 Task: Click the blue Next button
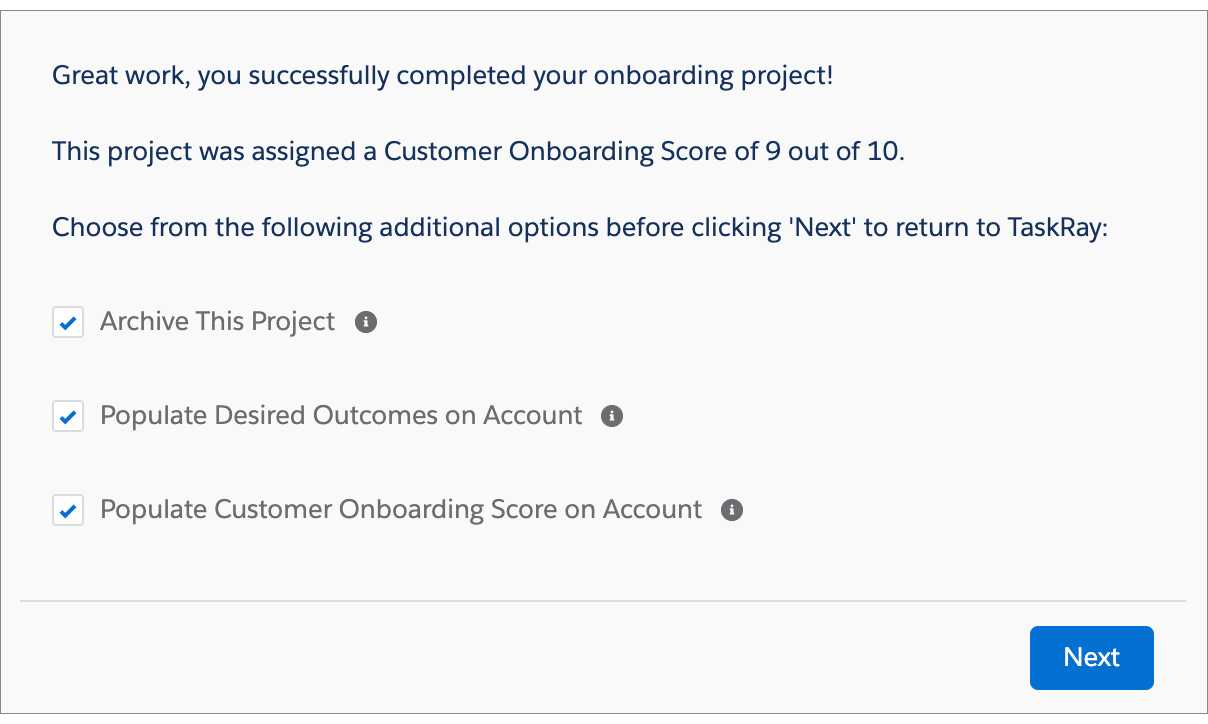pos(1092,657)
